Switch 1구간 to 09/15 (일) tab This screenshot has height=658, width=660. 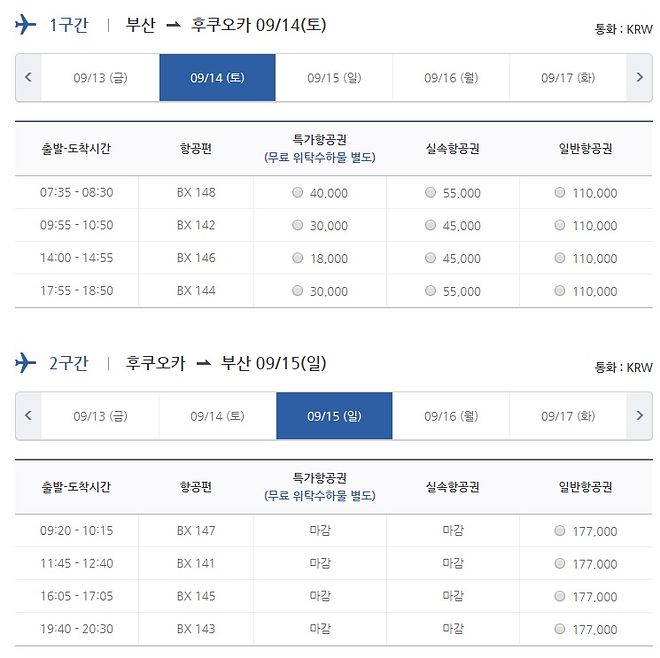pos(334,78)
